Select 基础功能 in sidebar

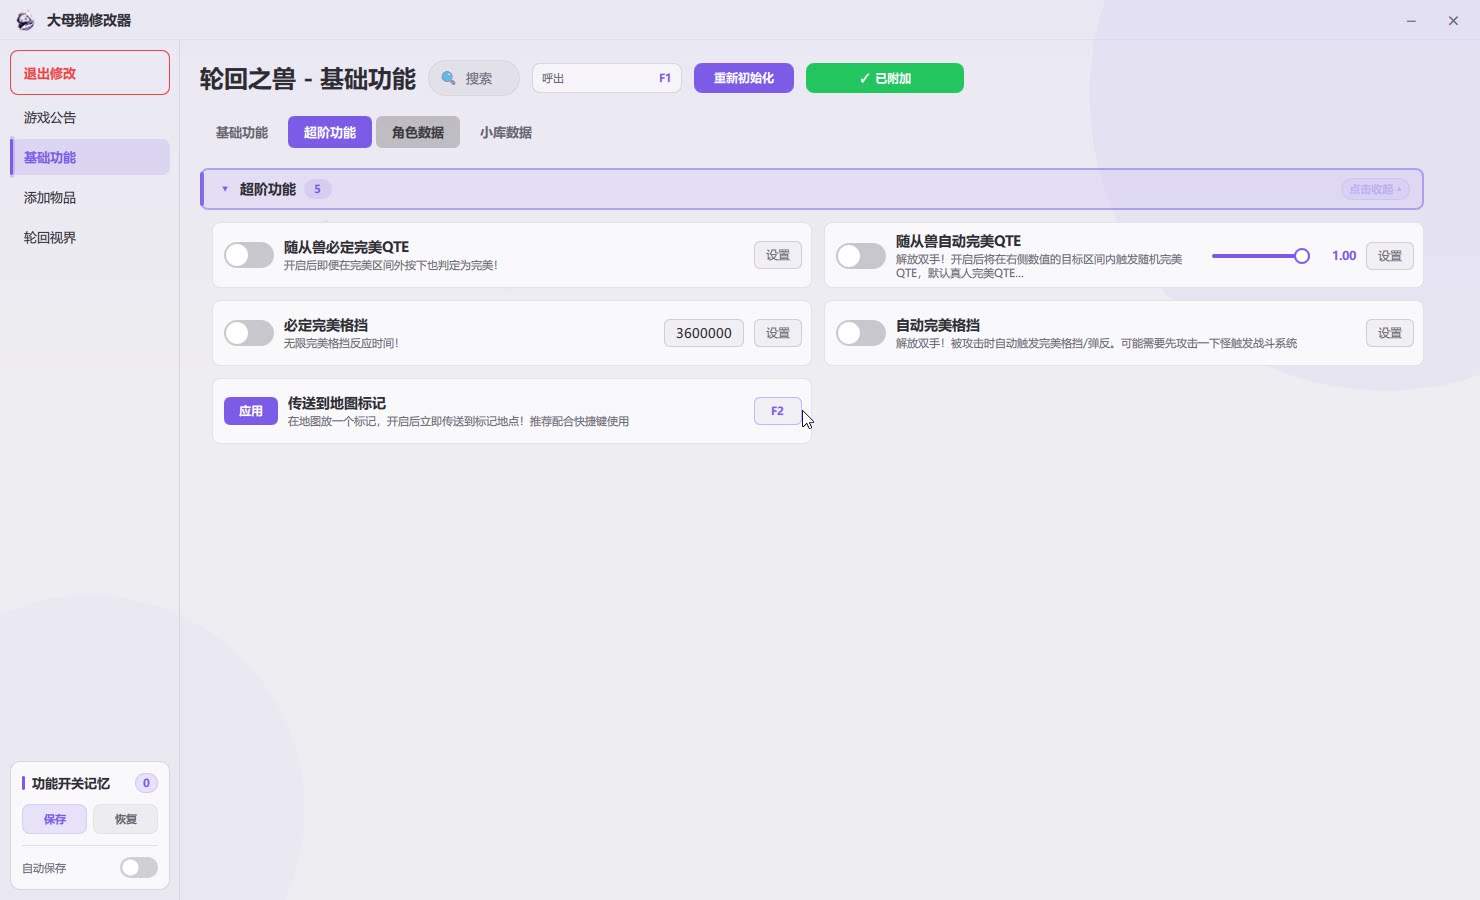tap(90, 157)
